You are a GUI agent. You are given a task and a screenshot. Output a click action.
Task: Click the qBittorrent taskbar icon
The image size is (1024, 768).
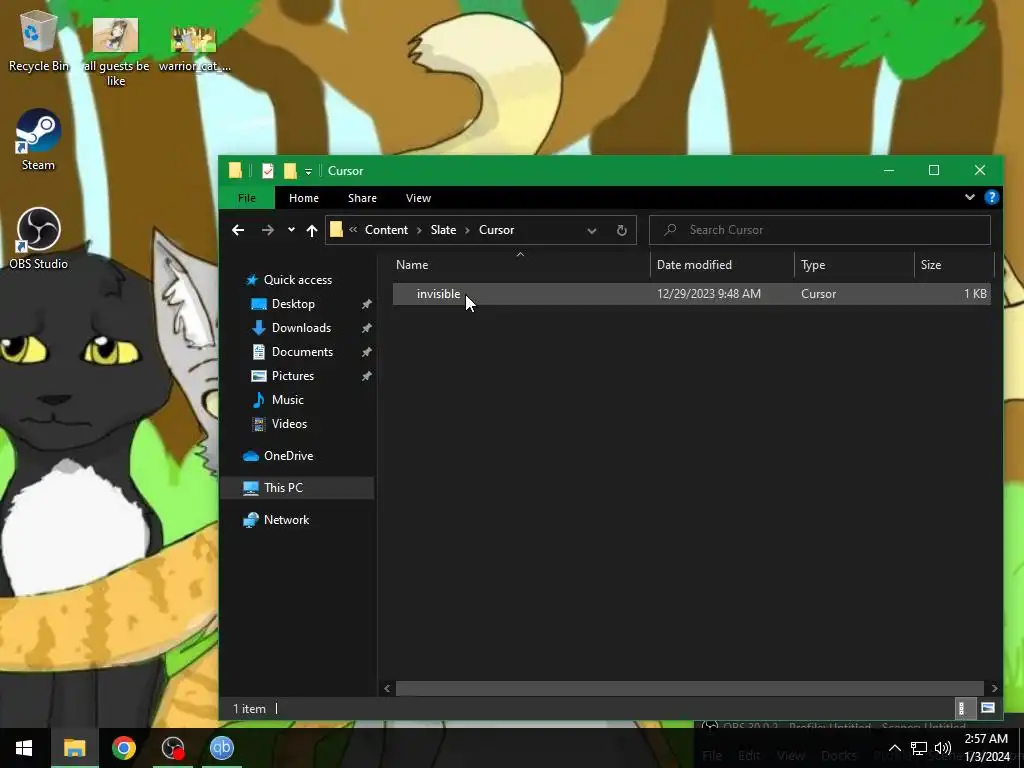[x=221, y=748]
